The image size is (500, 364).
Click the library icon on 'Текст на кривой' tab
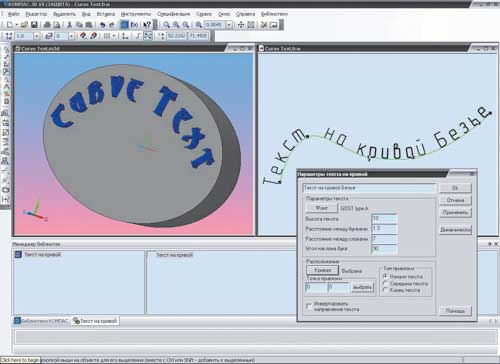point(76,321)
